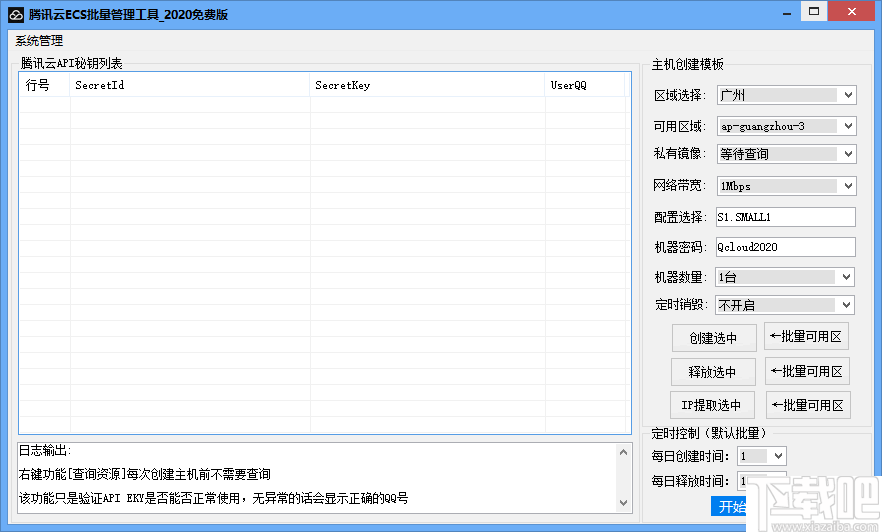This screenshot has height=532, width=882.
Task: Click the SecretKey column header
Action: (428, 85)
